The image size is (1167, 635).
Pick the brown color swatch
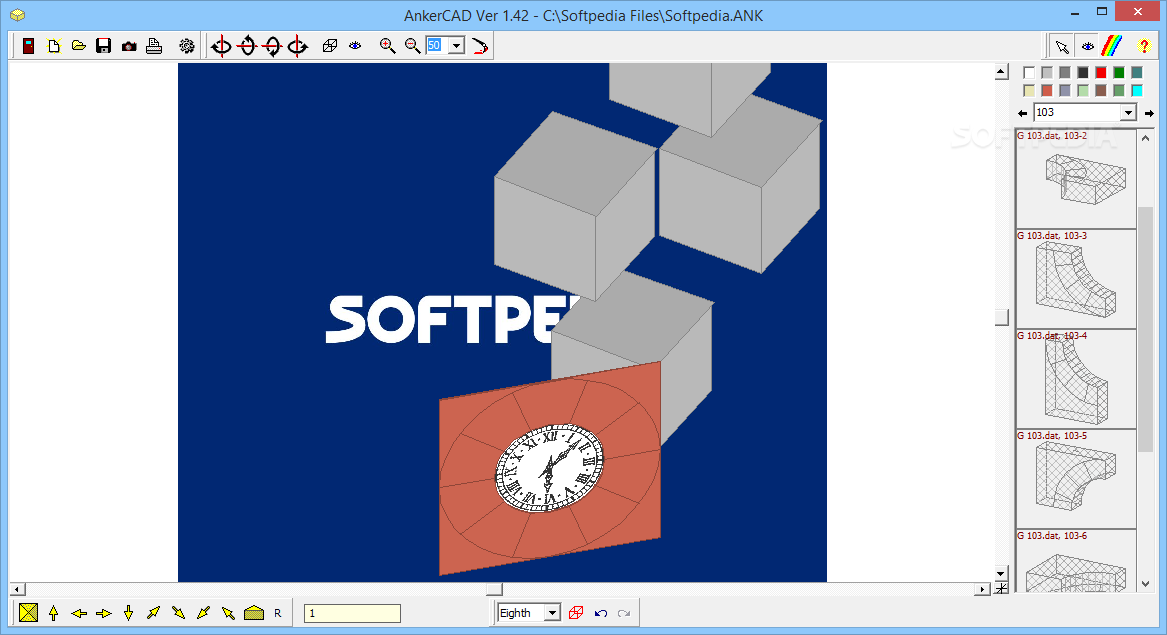tap(1101, 90)
